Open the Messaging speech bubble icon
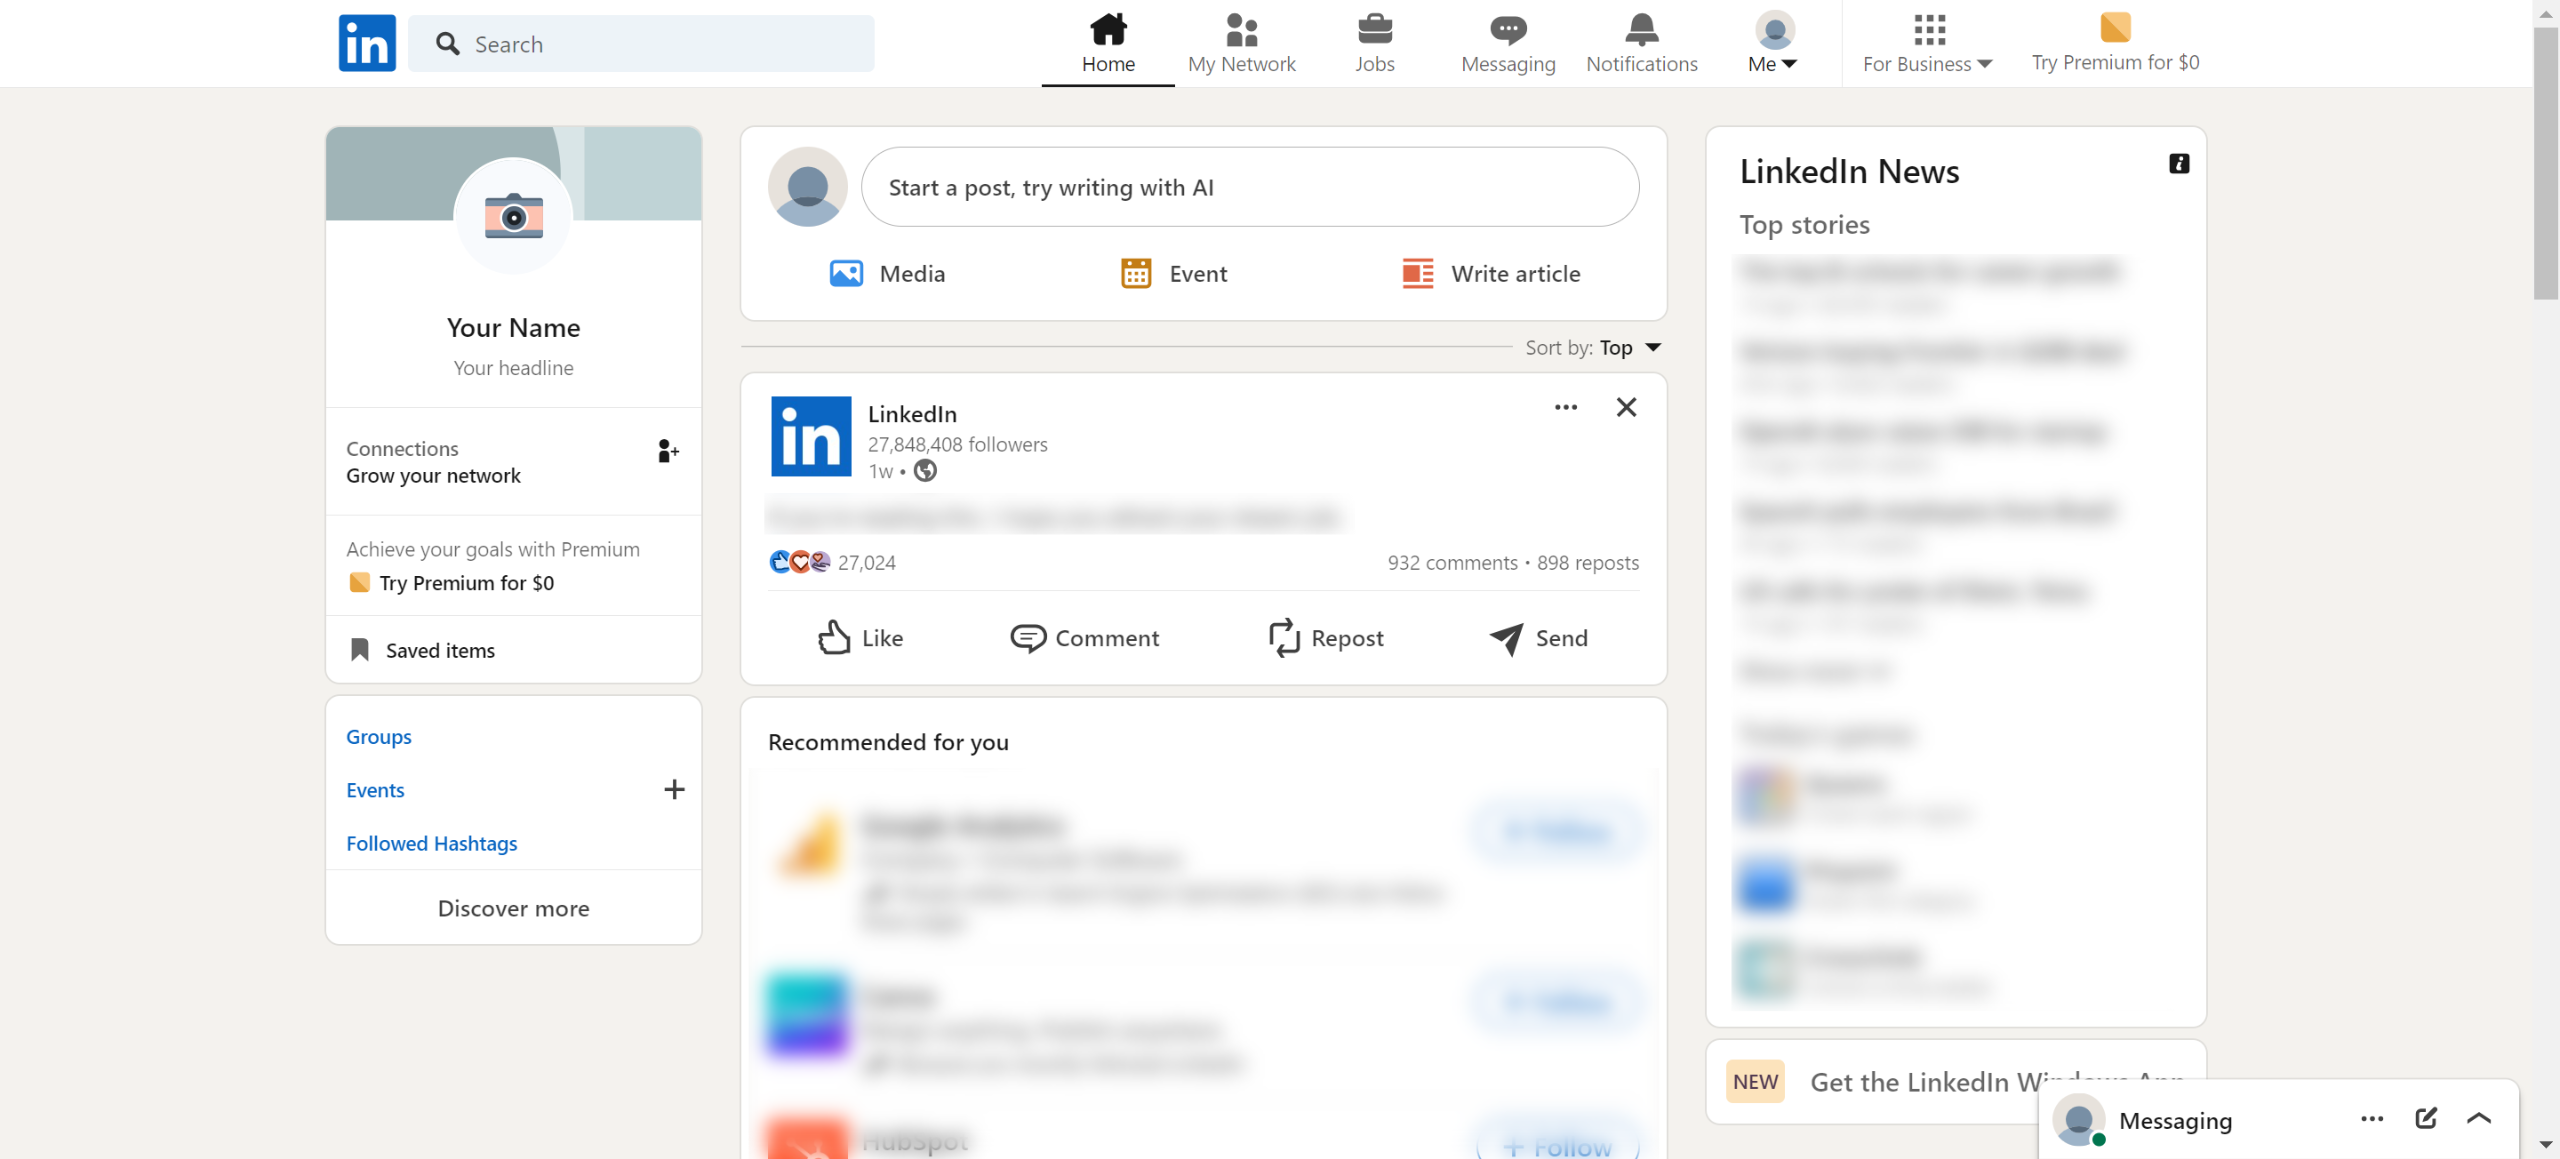 tap(1507, 30)
